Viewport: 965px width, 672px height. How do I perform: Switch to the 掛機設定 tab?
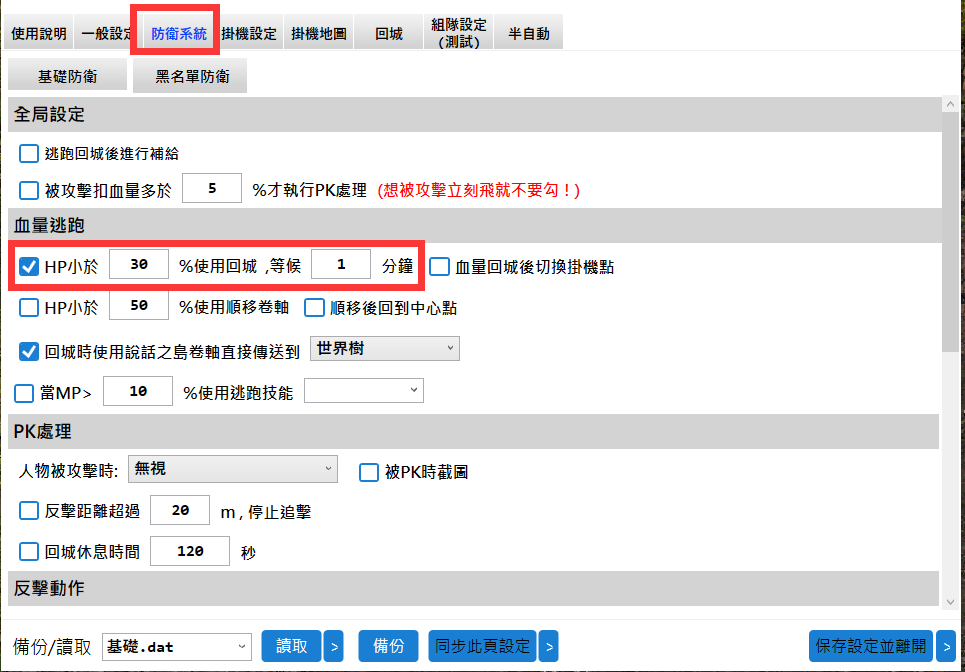click(x=249, y=33)
